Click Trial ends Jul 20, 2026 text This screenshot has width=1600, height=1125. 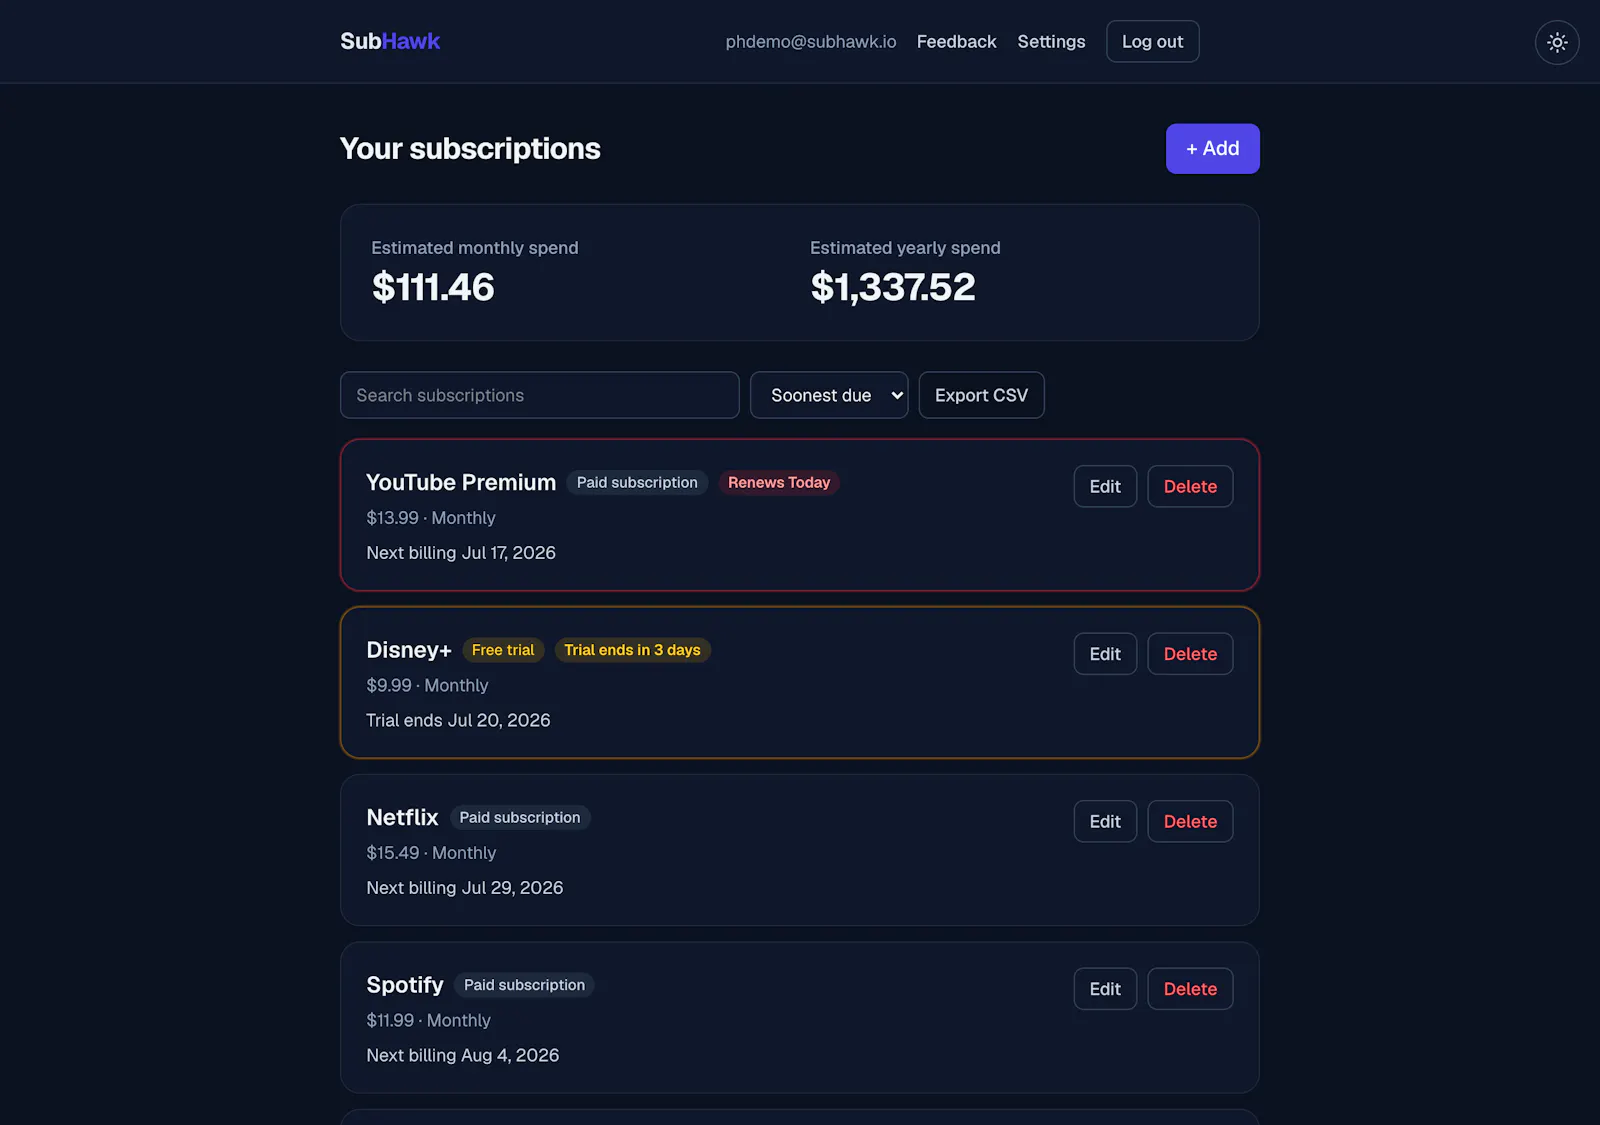[x=458, y=720]
